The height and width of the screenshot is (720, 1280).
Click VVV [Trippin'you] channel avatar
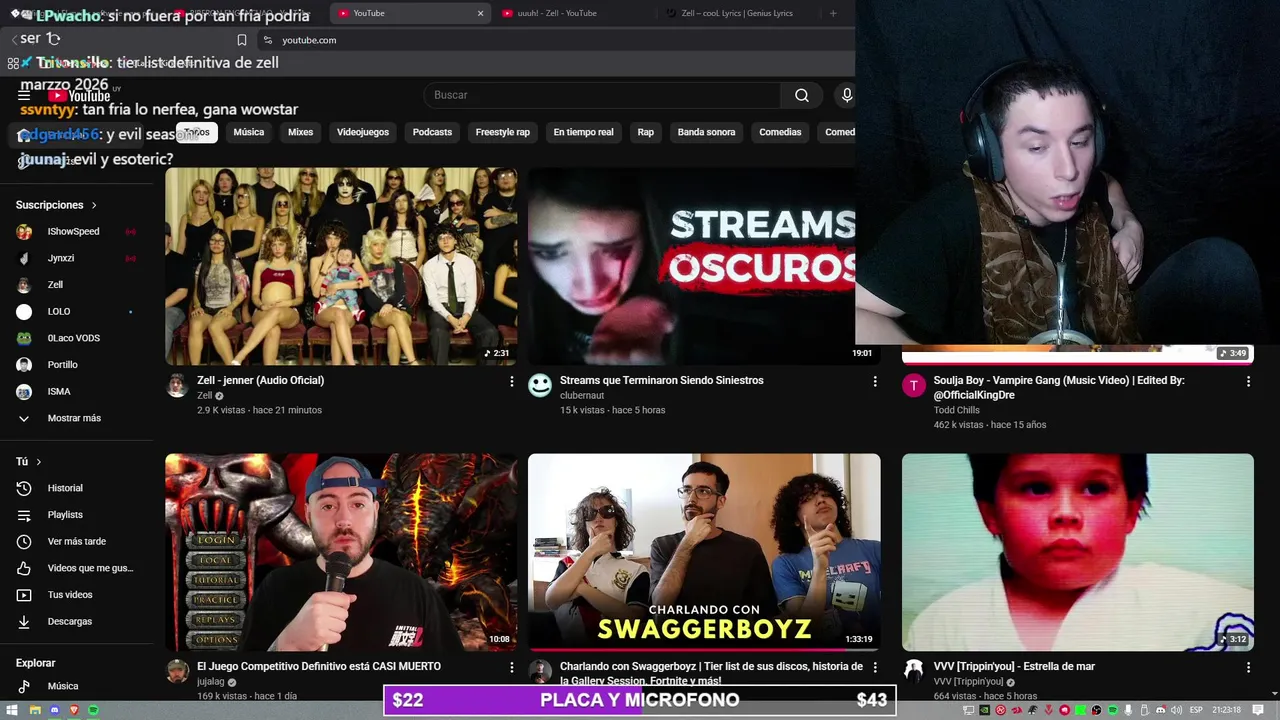(914, 671)
